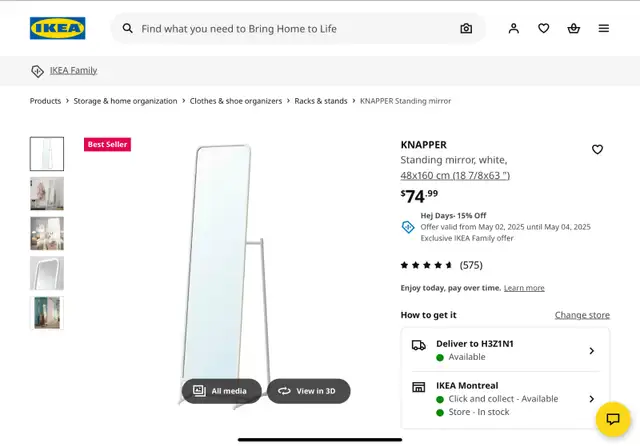Viewport: 640px width, 446px height.
Task: Click the search magnifier icon
Action: (x=128, y=29)
